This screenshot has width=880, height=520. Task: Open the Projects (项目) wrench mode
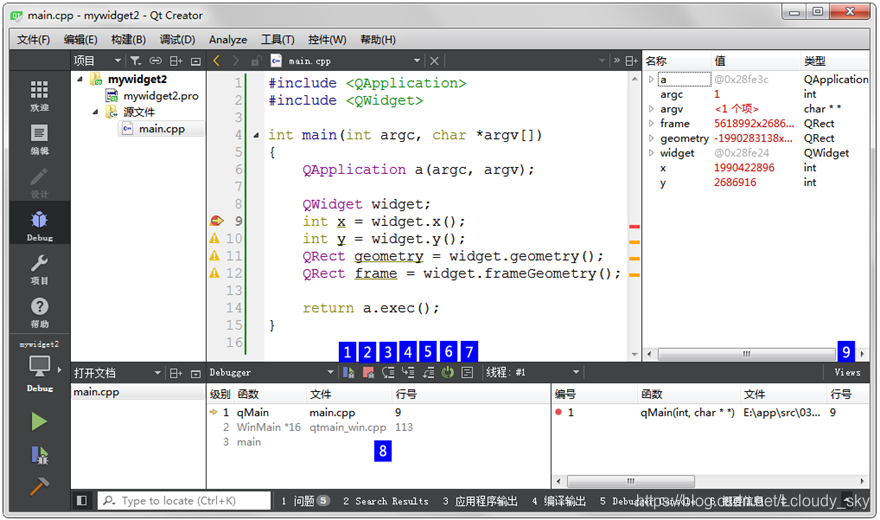[39, 269]
